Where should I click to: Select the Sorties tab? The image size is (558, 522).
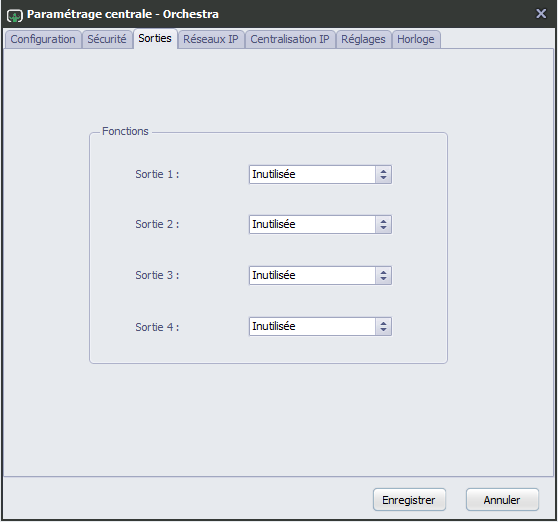click(x=155, y=38)
